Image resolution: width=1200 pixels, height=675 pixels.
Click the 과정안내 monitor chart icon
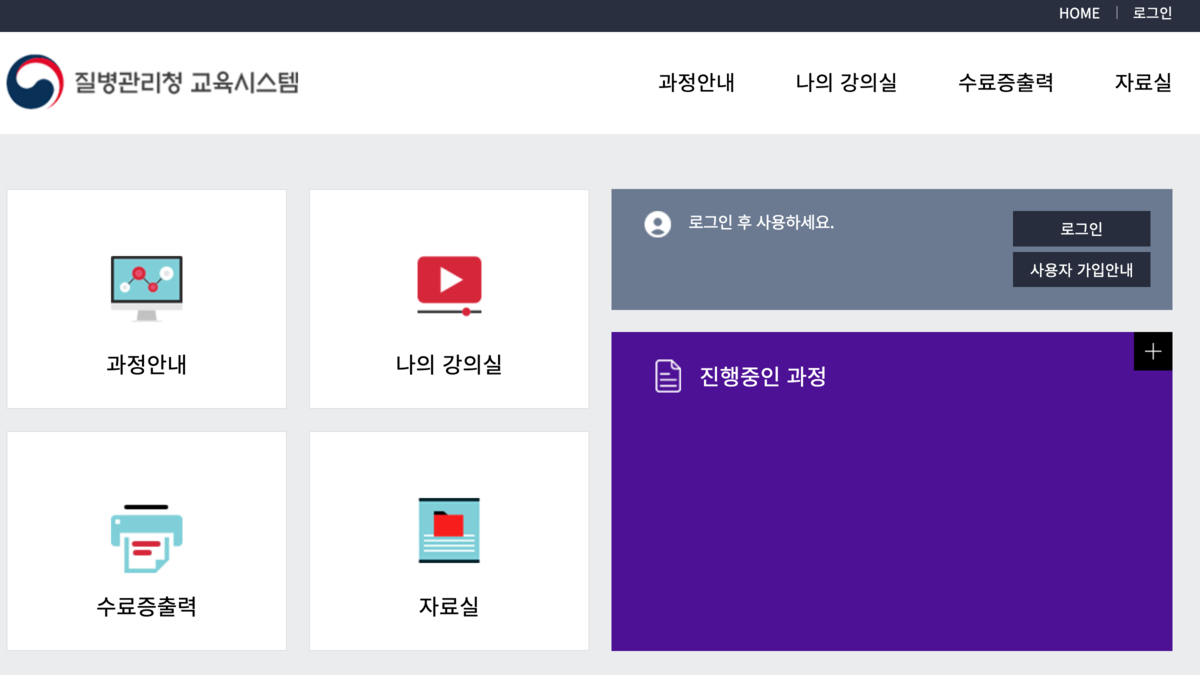(x=146, y=287)
